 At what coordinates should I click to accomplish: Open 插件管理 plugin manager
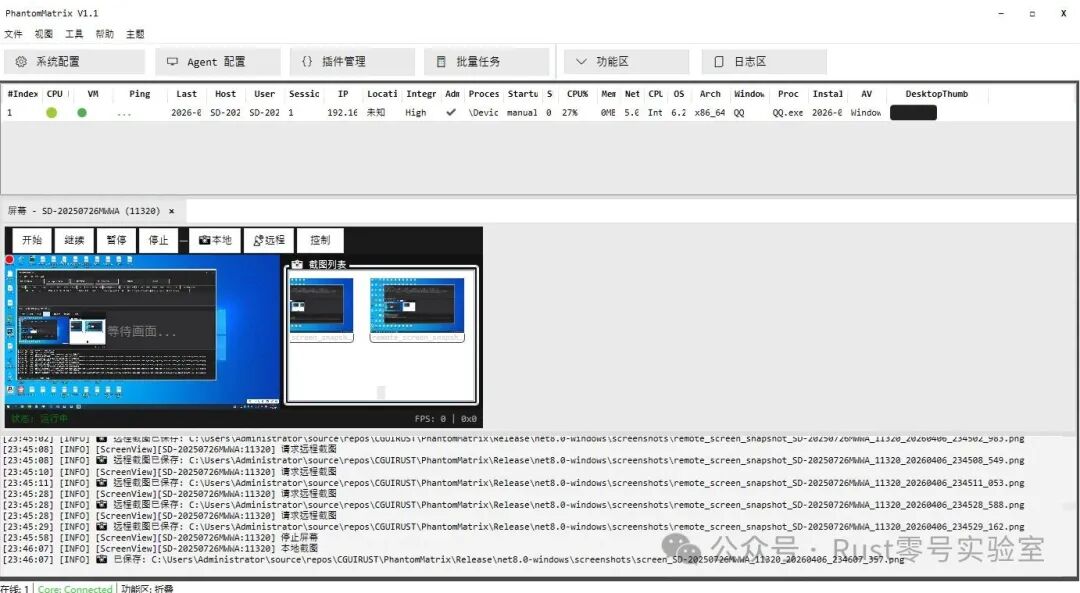(352, 61)
